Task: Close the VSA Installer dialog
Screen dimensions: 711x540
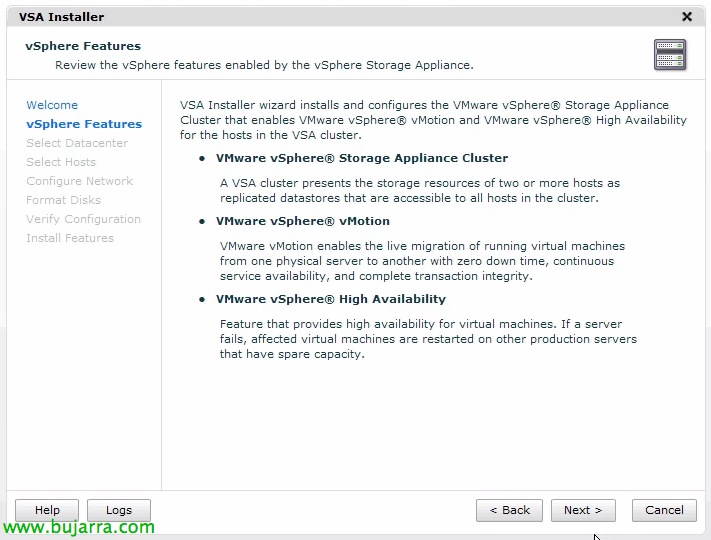Action: (x=687, y=17)
